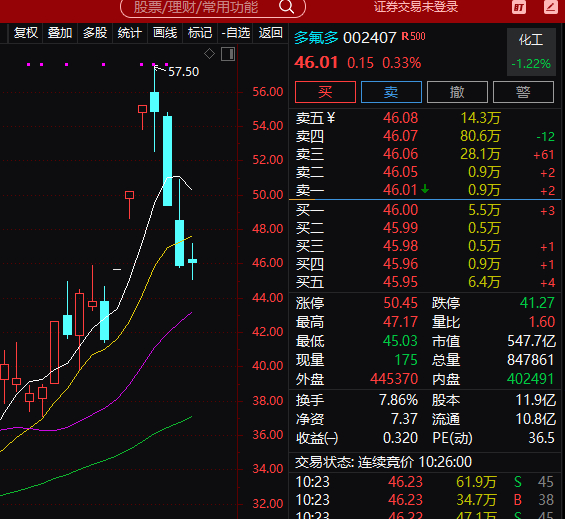The height and width of the screenshot is (519, 565).
Task: Select the 卖五 price 46.08
Action: click(400, 118)
